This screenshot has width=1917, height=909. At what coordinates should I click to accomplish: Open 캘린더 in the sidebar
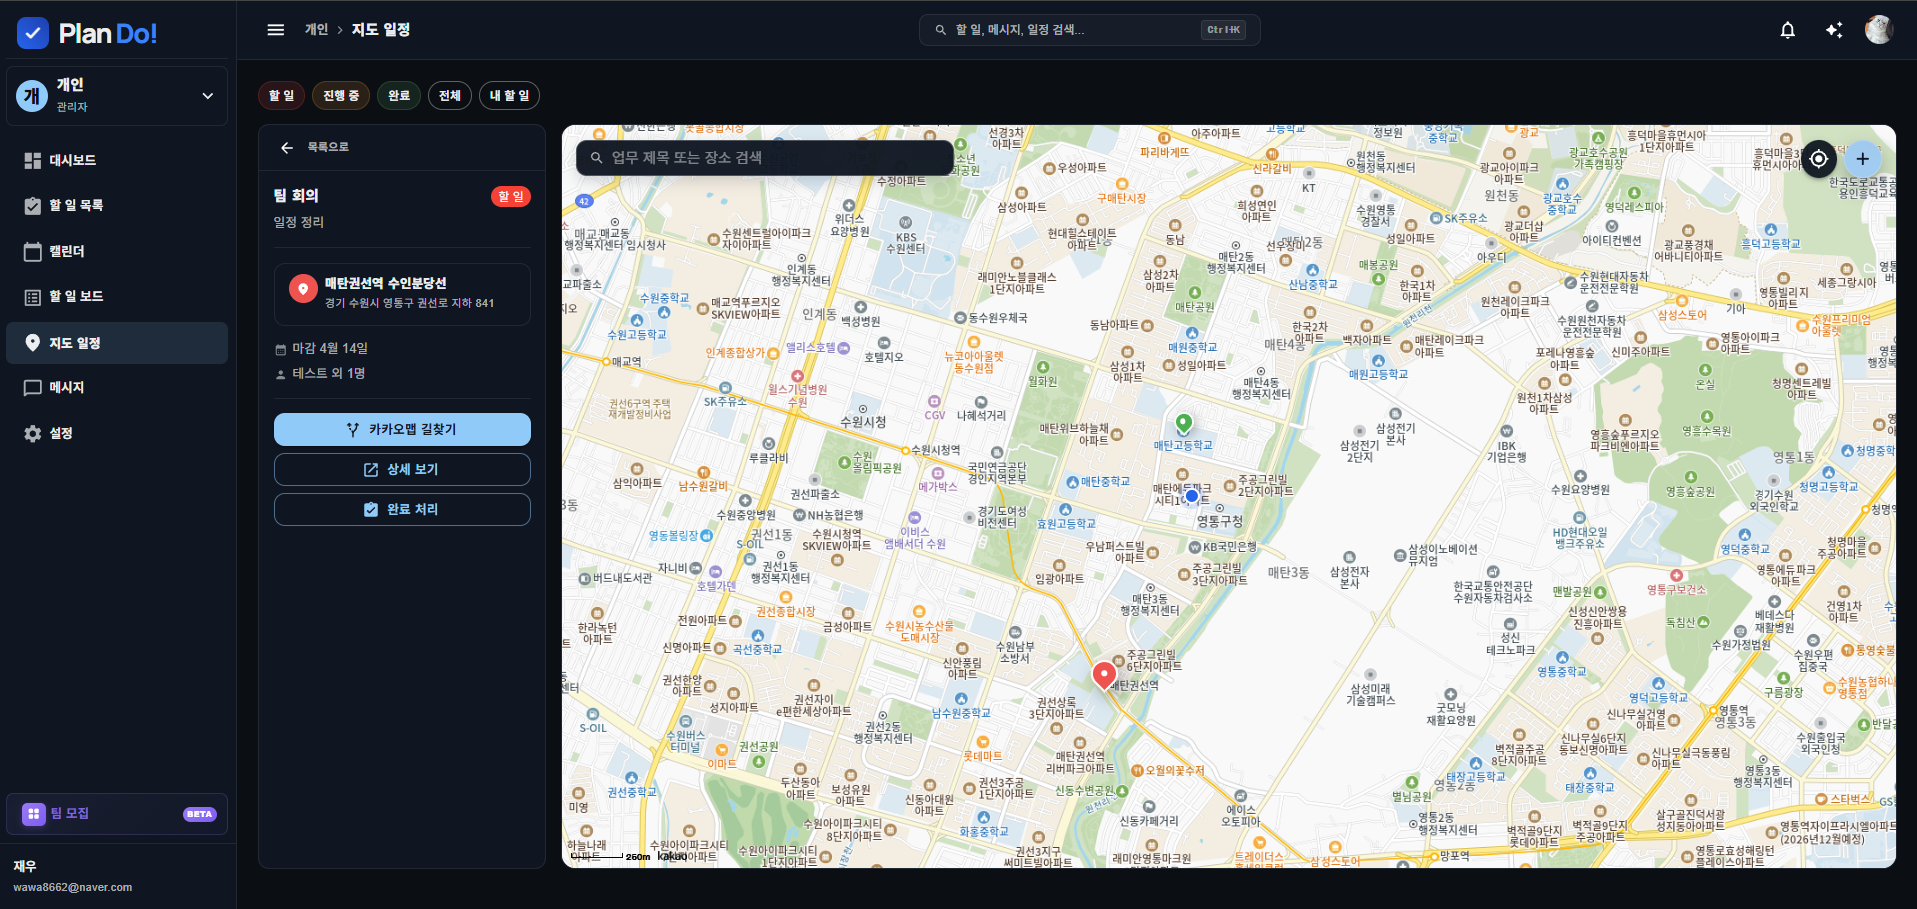coord(67,251)
